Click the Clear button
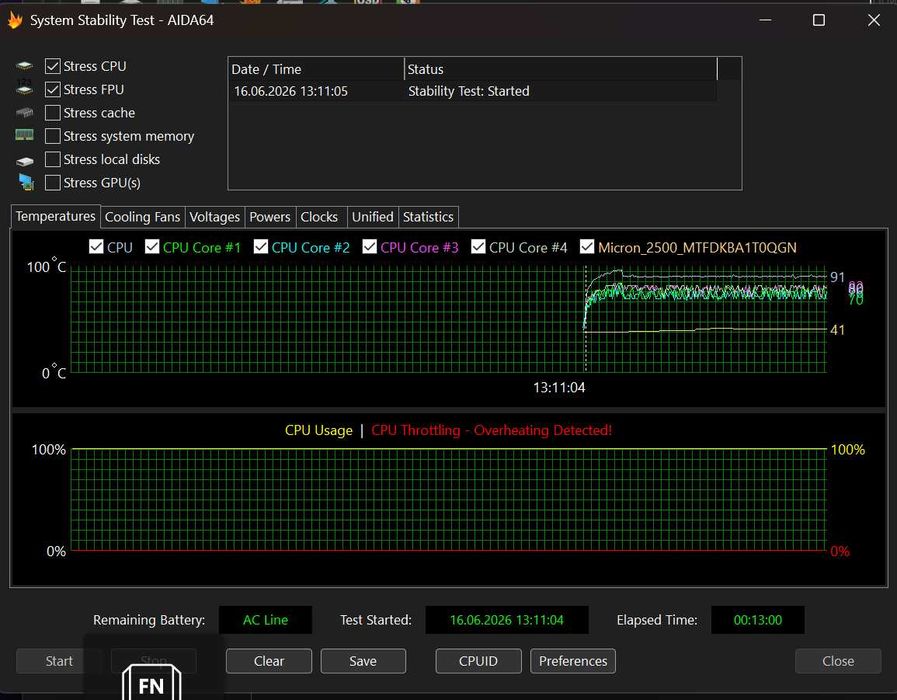 coord(269,661)
